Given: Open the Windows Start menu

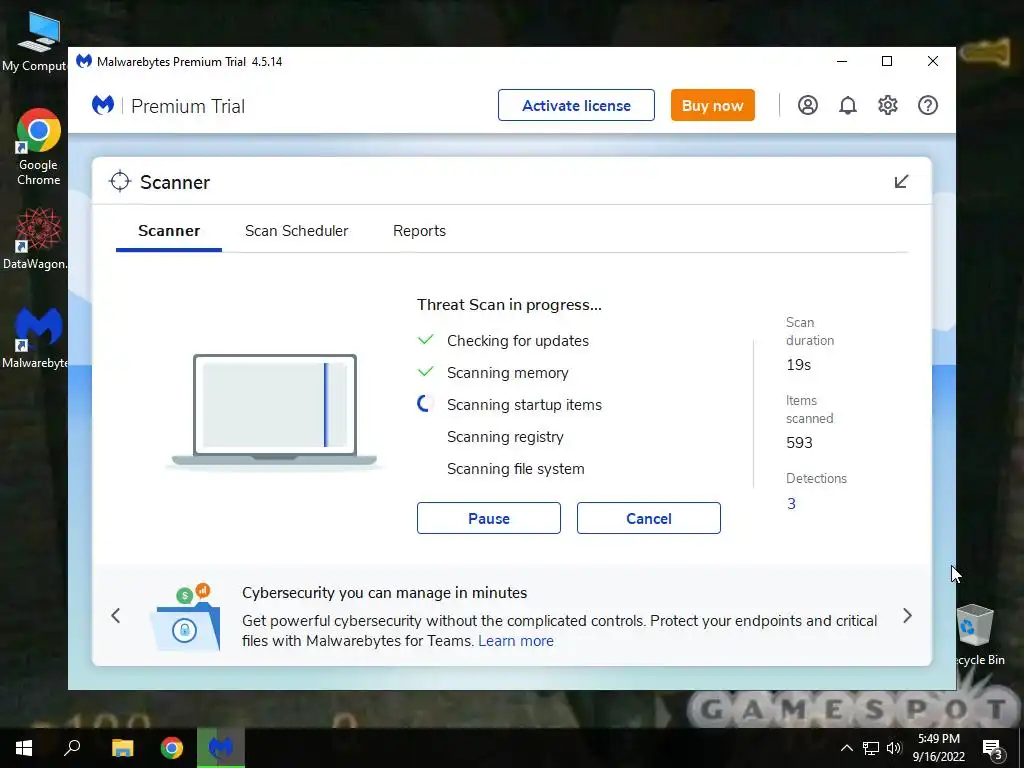Looking at the screenshot, I should click(x=24, y=748).
